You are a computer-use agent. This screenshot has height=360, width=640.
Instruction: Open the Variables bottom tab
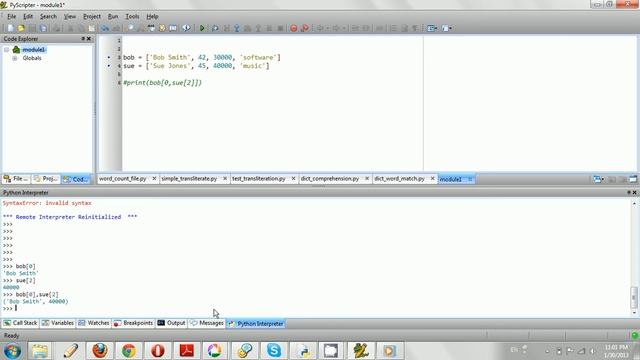pos(58,323)
